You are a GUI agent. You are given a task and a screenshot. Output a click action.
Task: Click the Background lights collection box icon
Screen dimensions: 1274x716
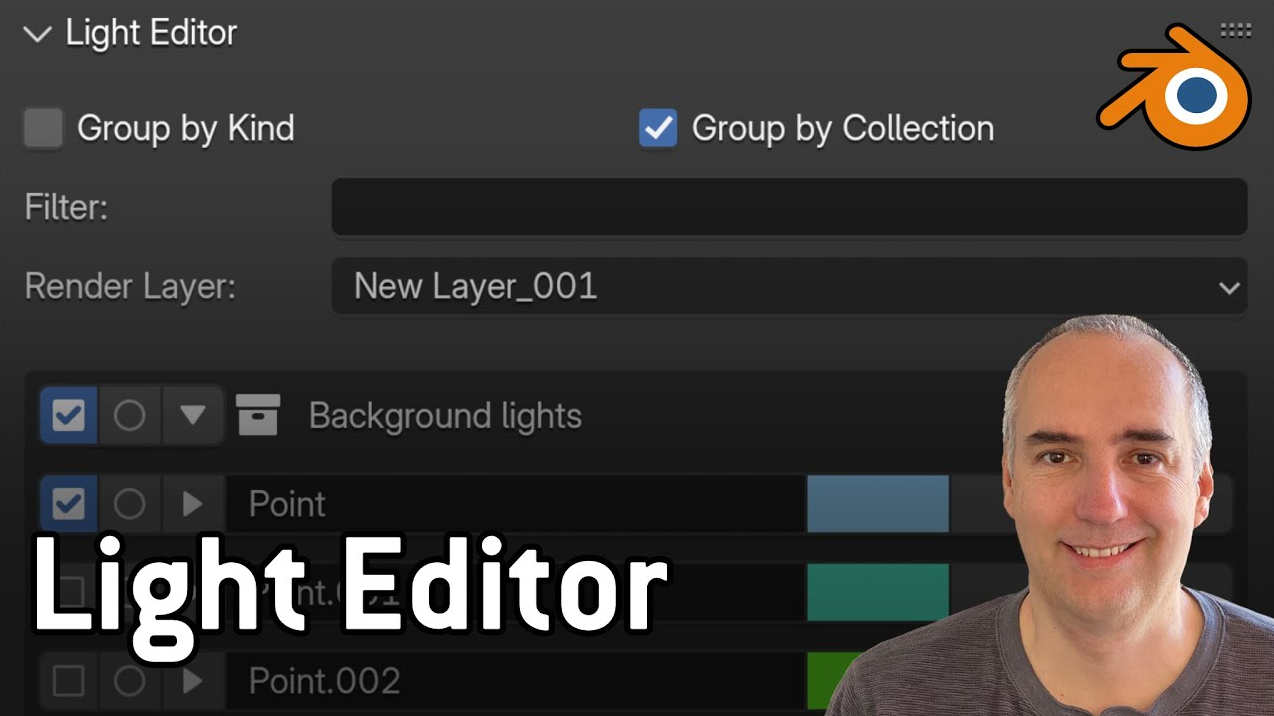(258, 415)
